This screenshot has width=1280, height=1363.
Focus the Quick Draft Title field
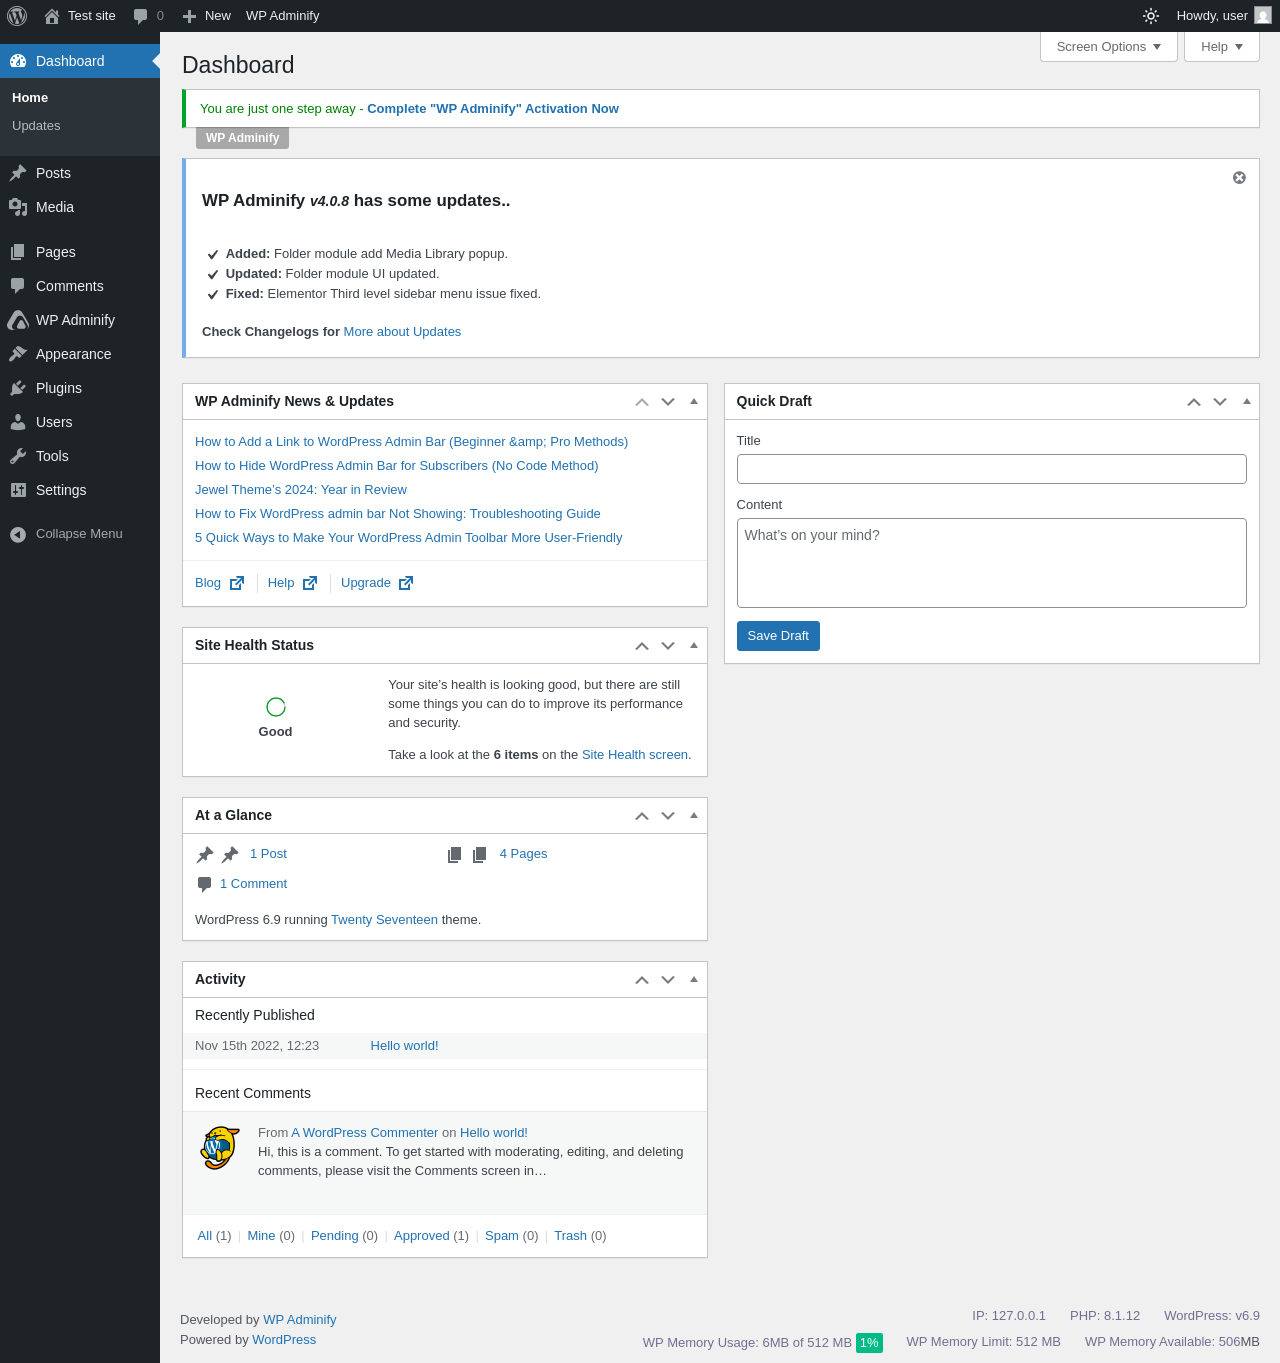coord(991,469)
